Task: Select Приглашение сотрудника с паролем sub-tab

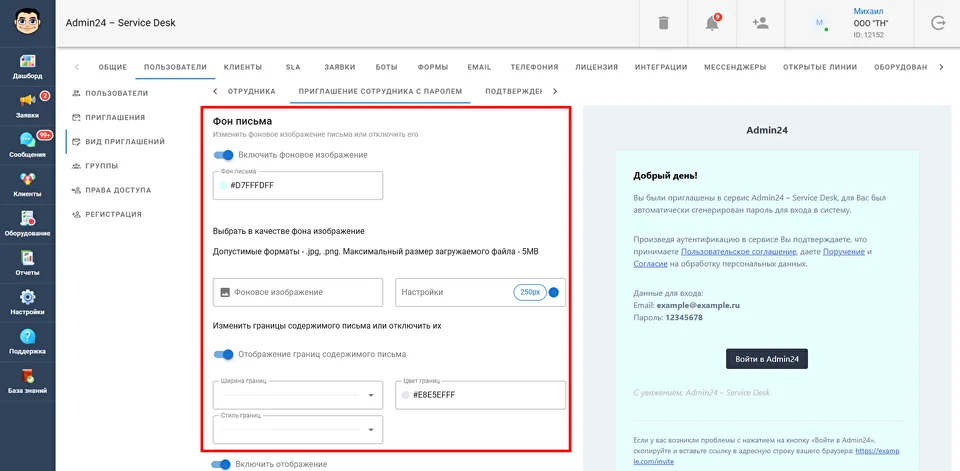Action: pyautogui.click(x=380, y=92)
